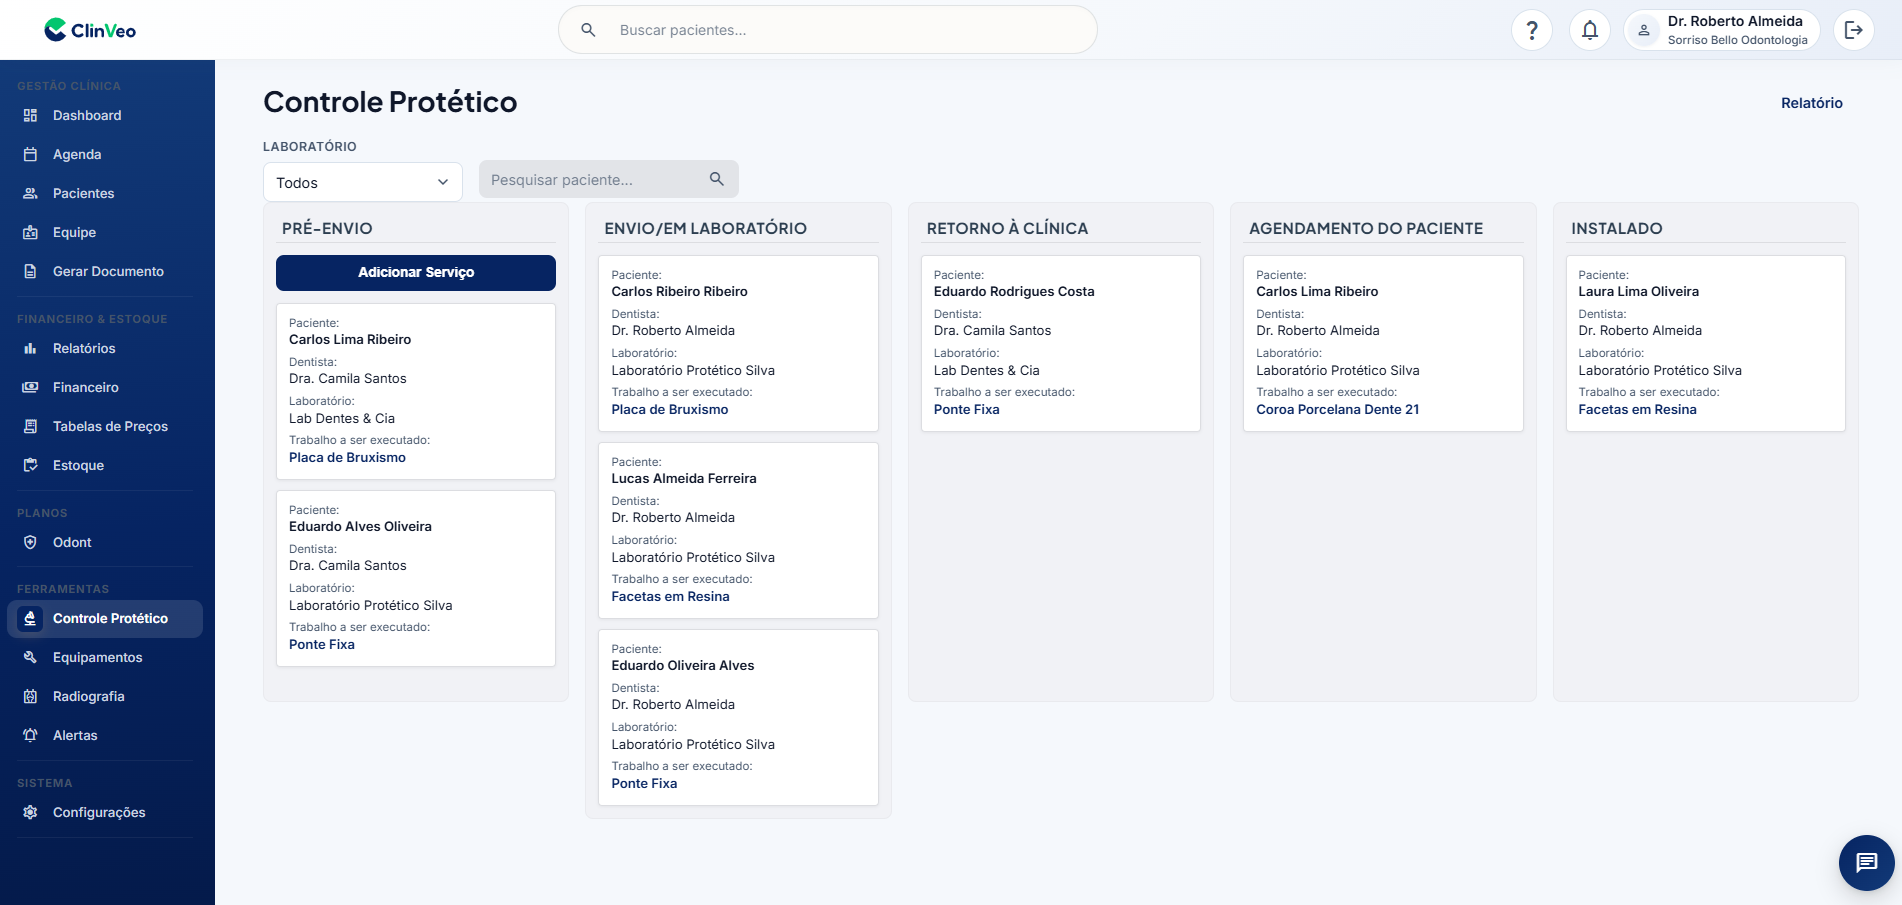Open Carlos Lima Ribeiro Placa de Bruxismo link
Viewport: 1902px width, 905px height.
[347, 457]
